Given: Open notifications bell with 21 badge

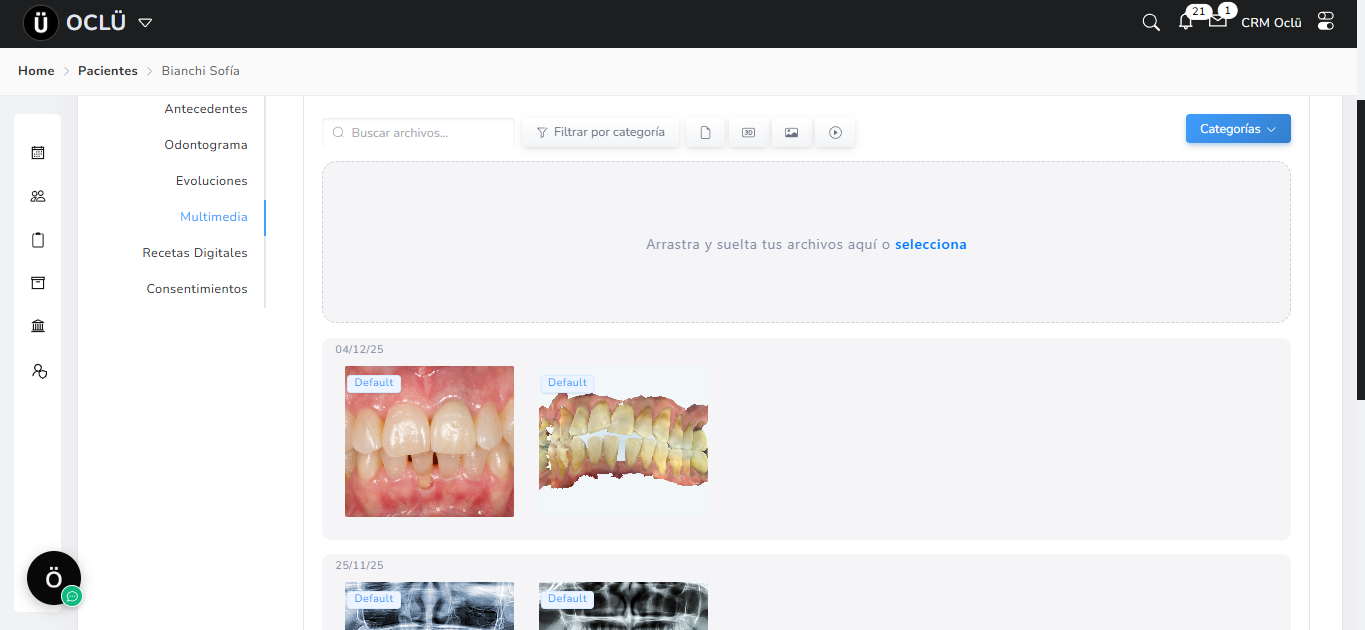Looking at the screenshot, I should click(1186, 21).
